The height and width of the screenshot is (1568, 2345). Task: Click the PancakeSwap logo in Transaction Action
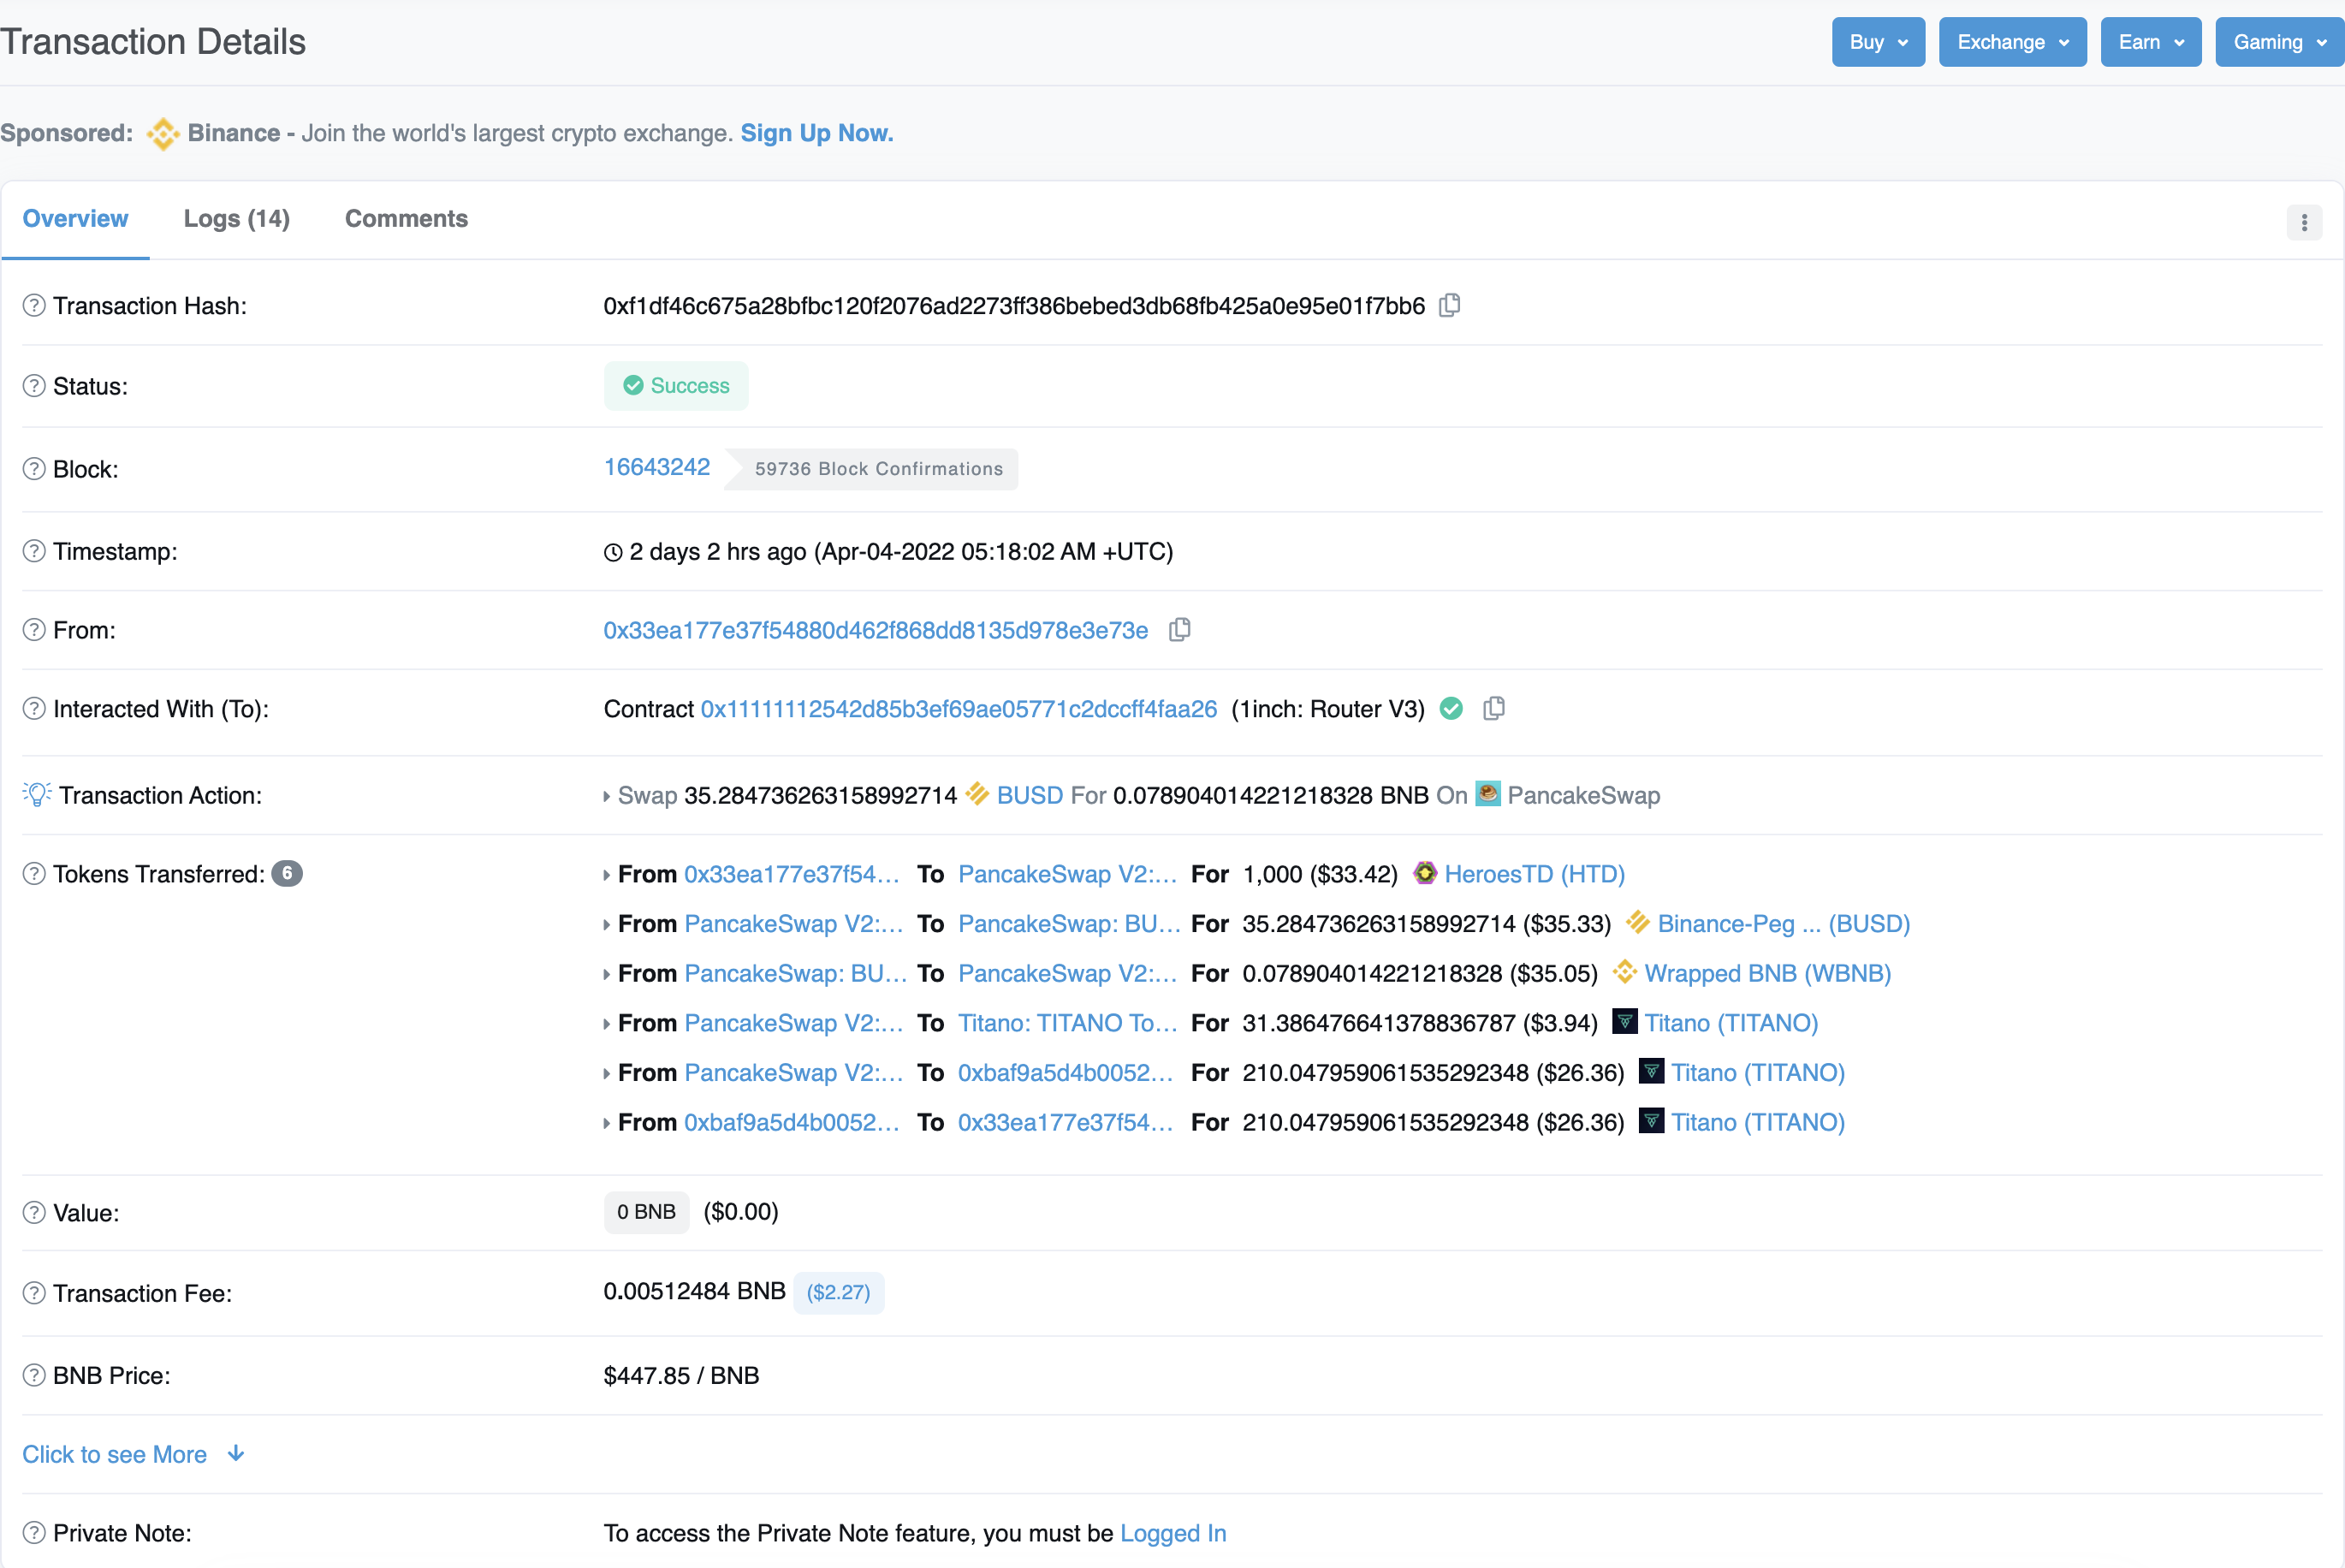[x=1488, y=794]
